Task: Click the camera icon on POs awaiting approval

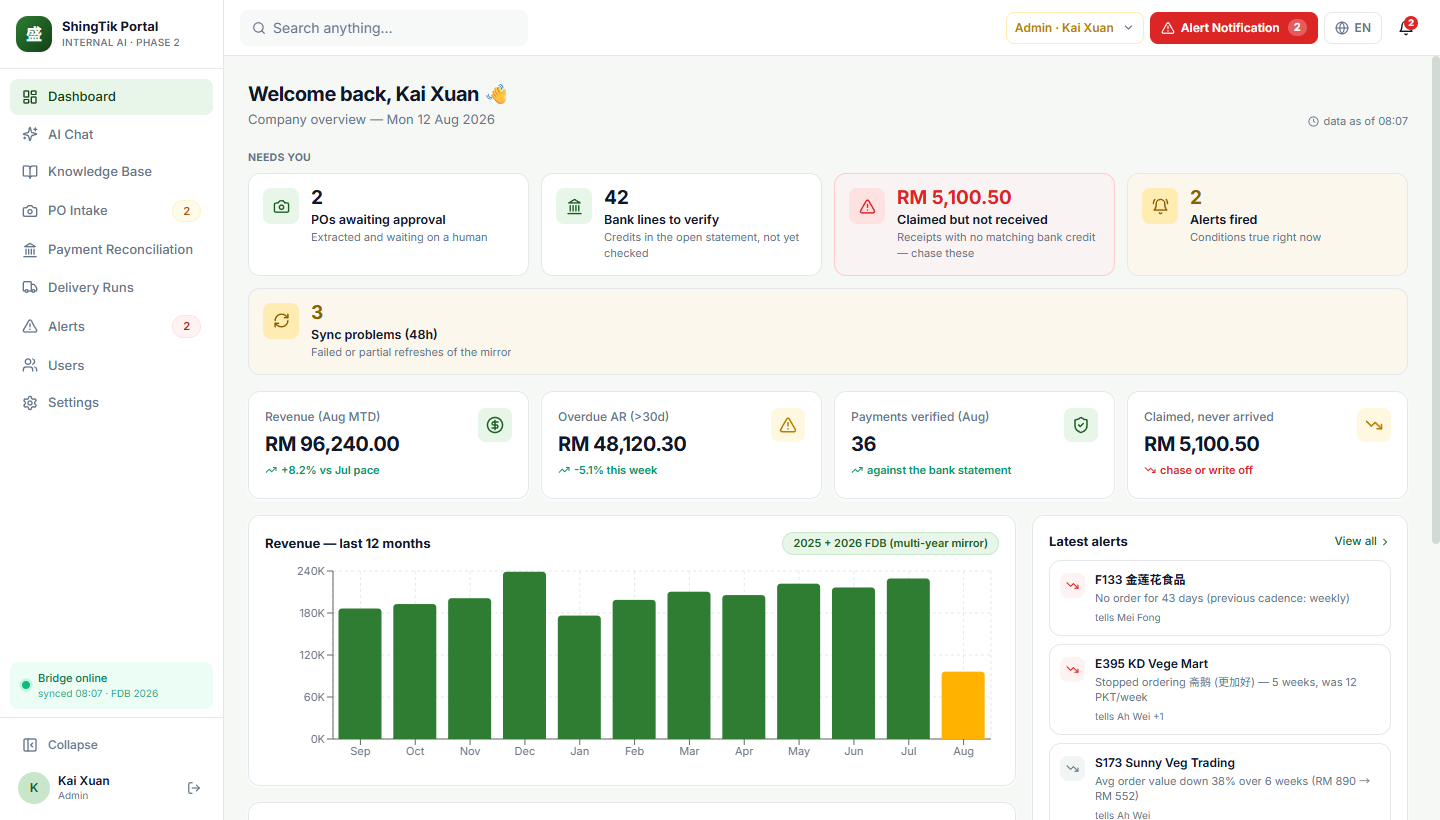Action: pos(281,206)
